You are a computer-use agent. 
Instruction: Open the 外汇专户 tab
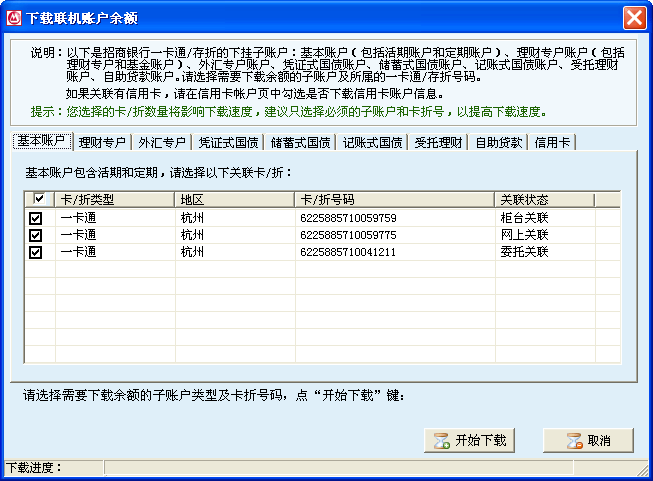(x=161, y=142)
